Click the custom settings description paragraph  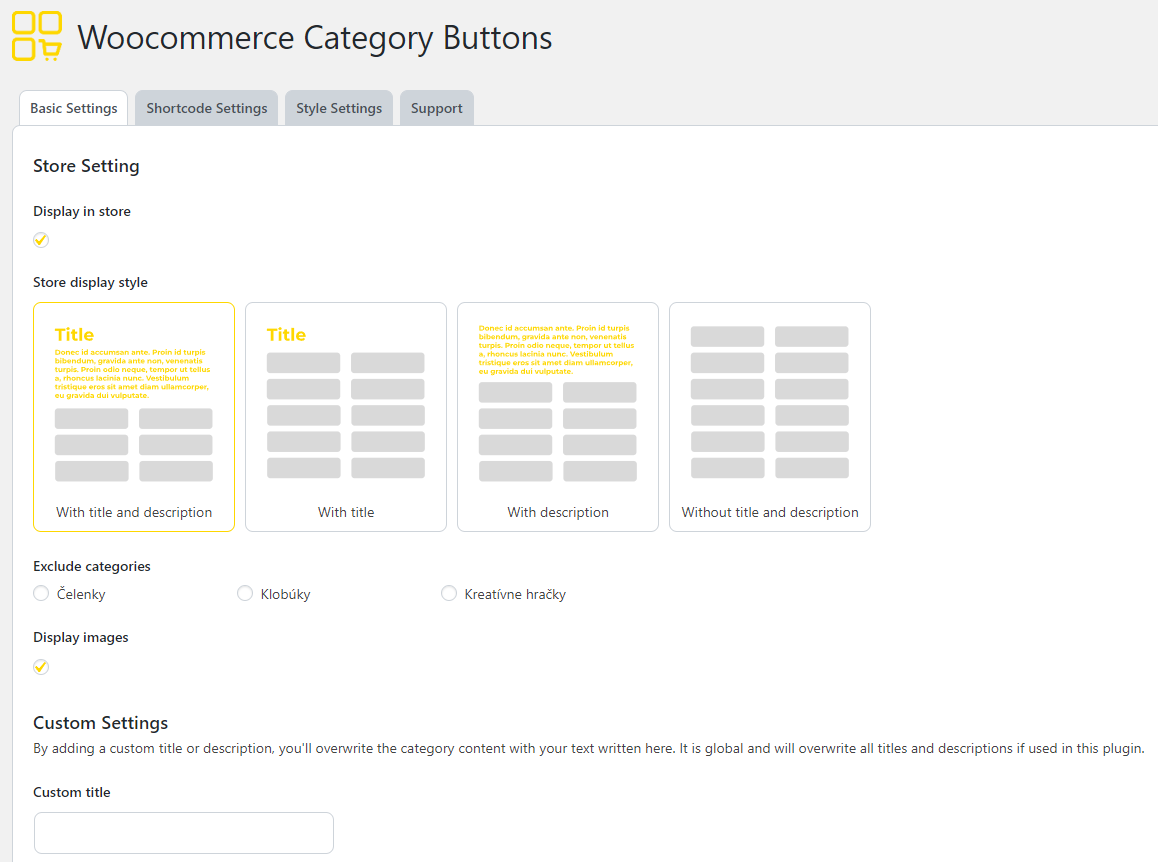coord(589,748)
